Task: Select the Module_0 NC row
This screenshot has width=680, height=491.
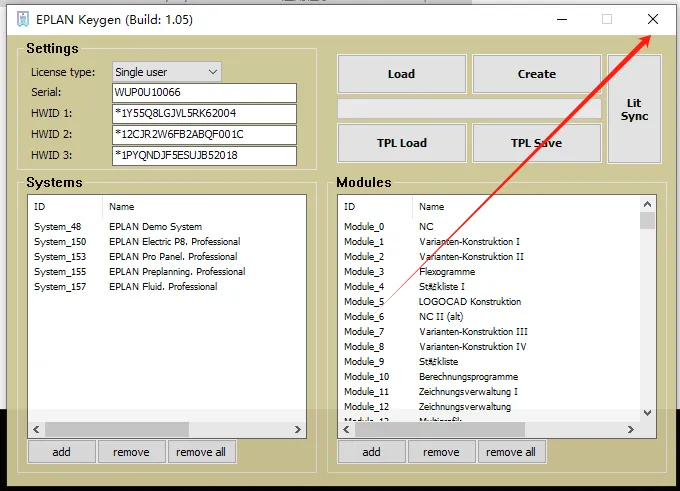Action: point(489,227)
